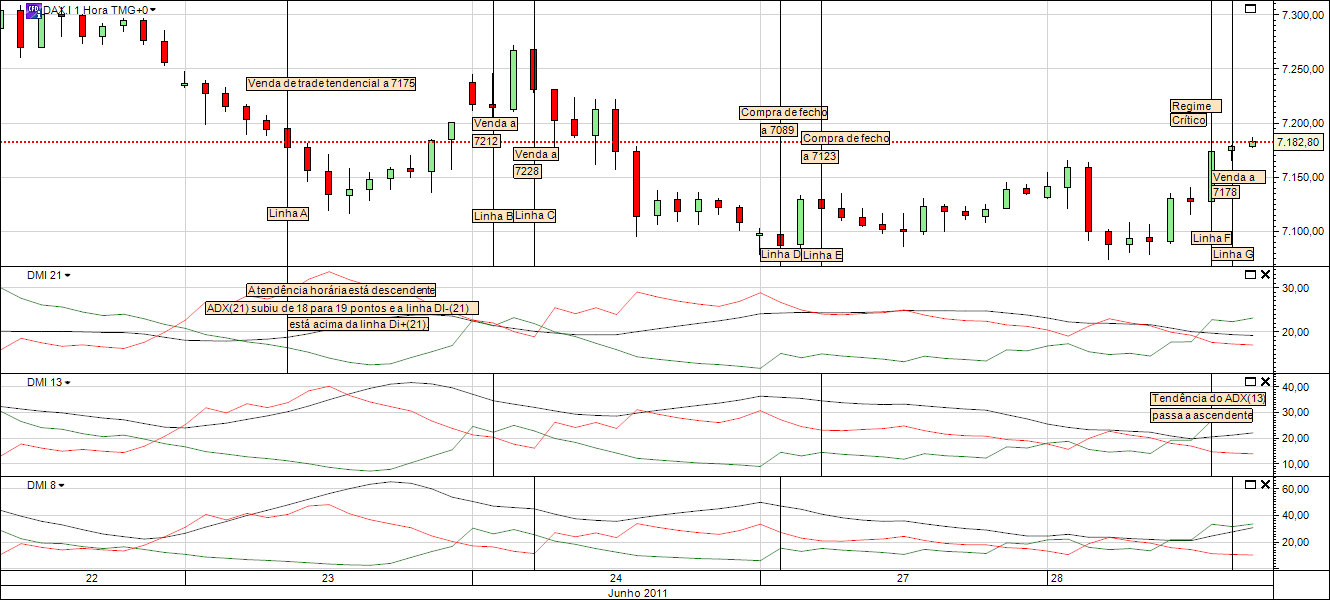Image resolution: width=1330 pixels, height=600 pixels.
Task: Maximize the main DAX price chart panel
Action: 1250,9
